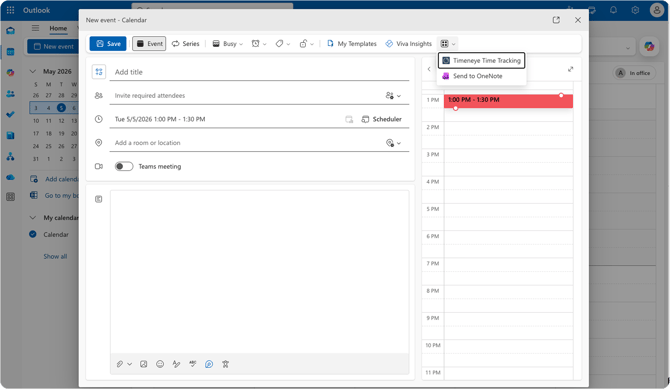This screenshot has height=389, width=670.
Task: Open the reminder clock dropdown
Action: (x=259, y=44)
